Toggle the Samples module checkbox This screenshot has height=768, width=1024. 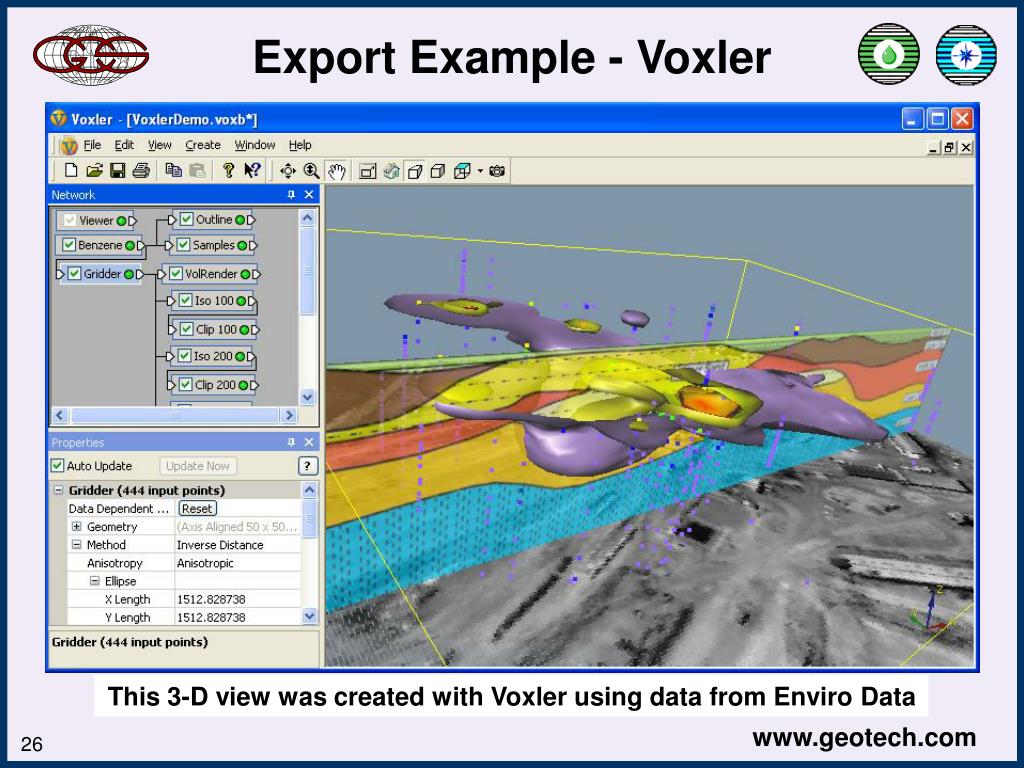[184, 245]
